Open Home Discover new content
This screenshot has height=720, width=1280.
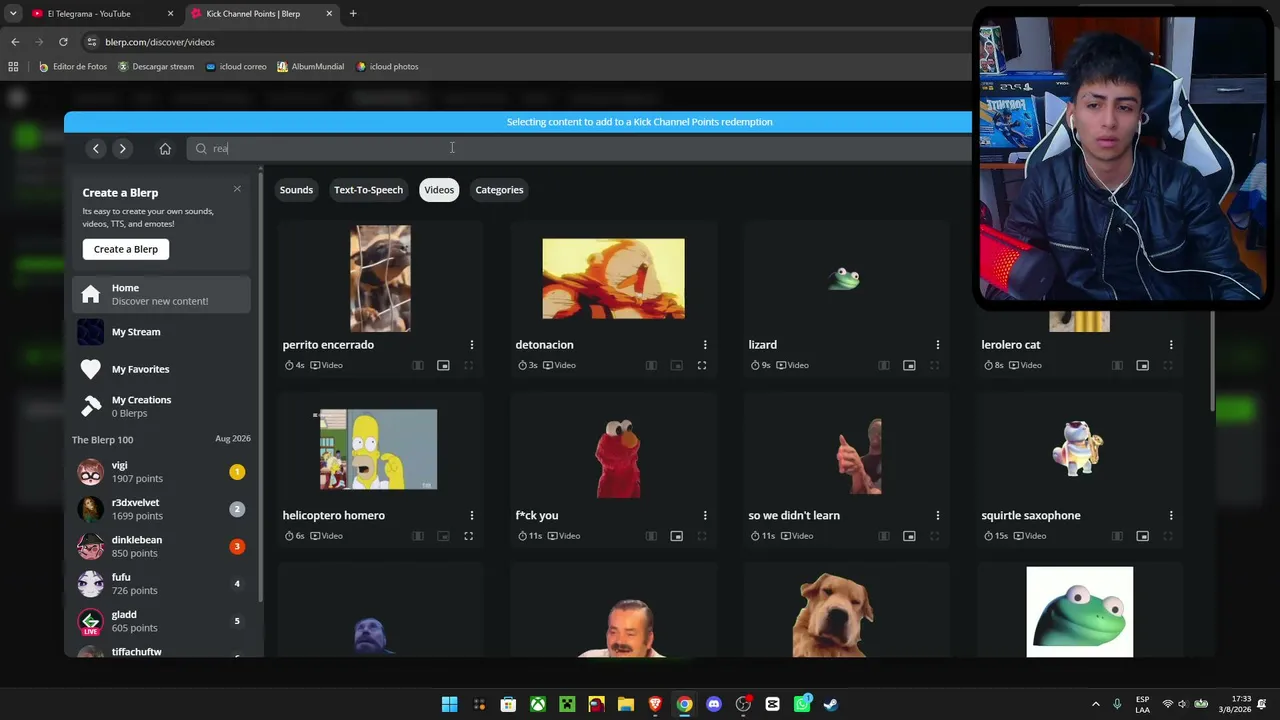tap(161, 294)
